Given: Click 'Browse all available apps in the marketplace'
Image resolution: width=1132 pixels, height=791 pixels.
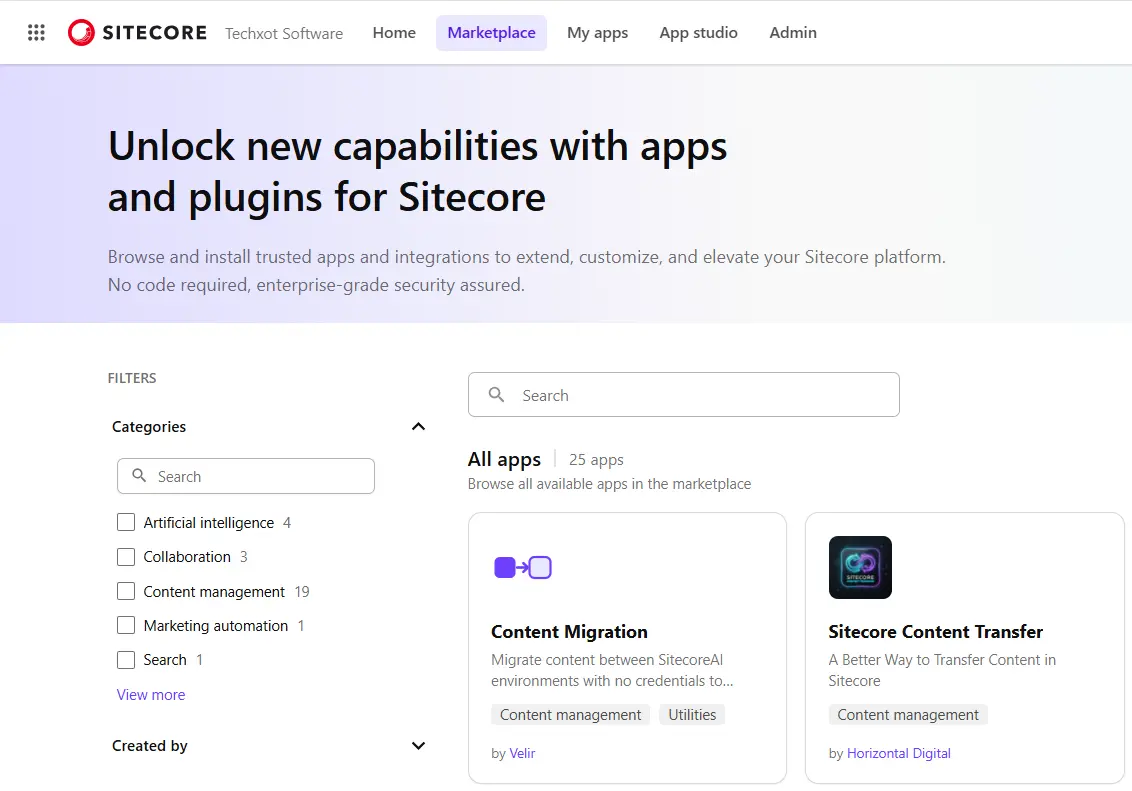Looking at the screenshot, I should [609, 484].
